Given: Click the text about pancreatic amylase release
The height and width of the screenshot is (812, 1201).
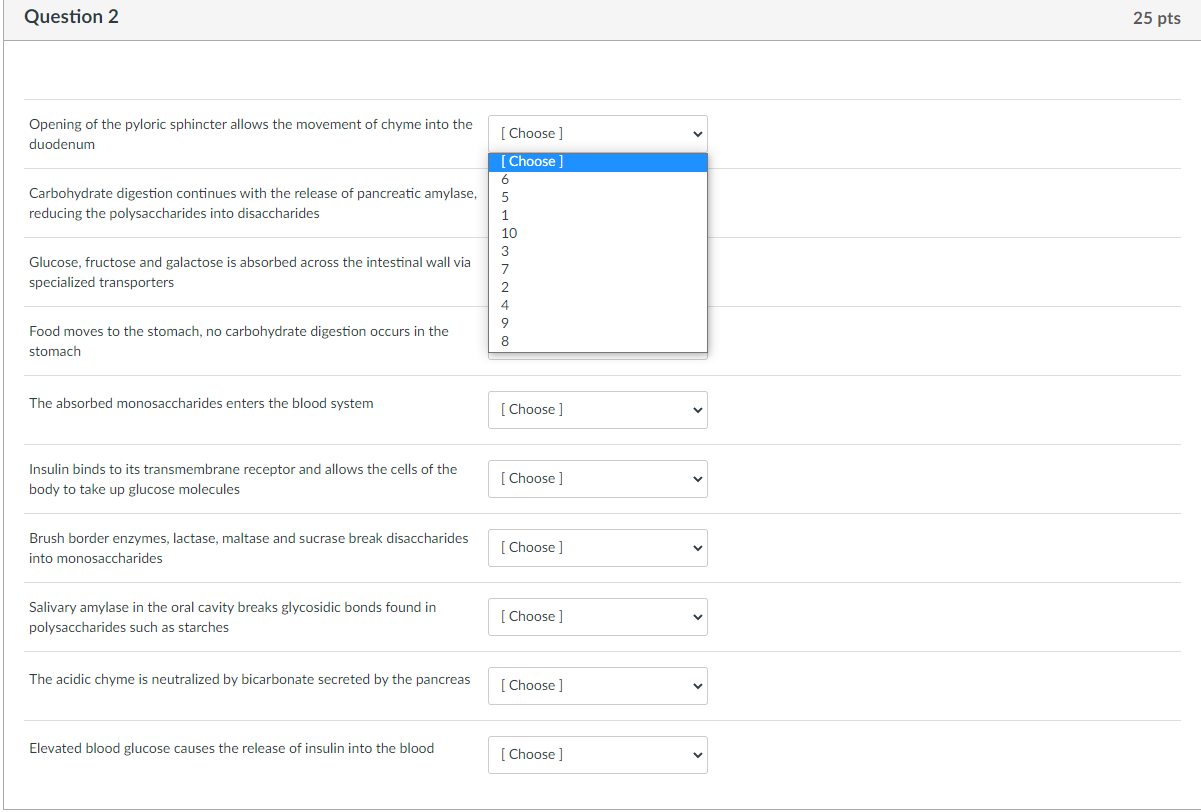Looking at the screenshot, I should click(x=253, y=203).
